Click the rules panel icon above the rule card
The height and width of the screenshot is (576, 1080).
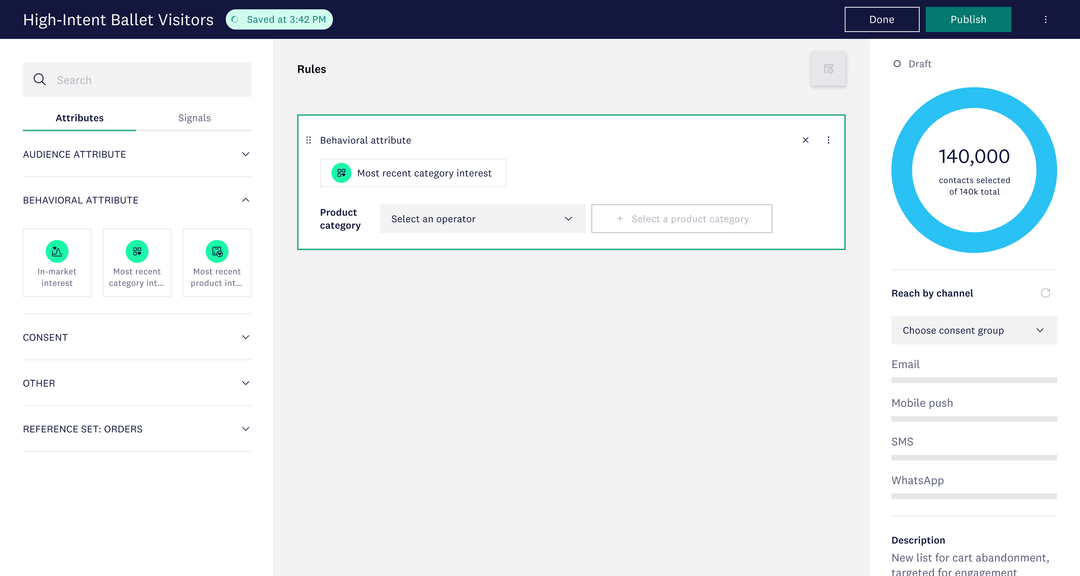[828, 69]
